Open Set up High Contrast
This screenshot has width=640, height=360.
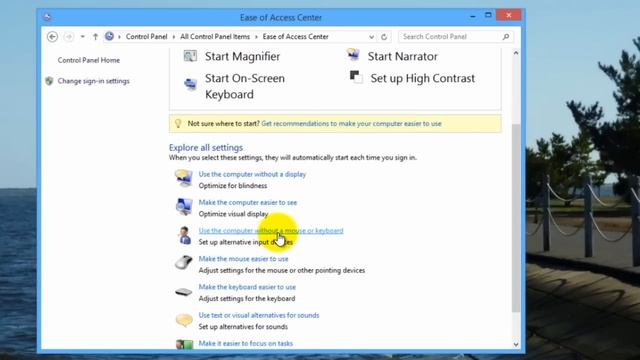[x=422, y=78]
